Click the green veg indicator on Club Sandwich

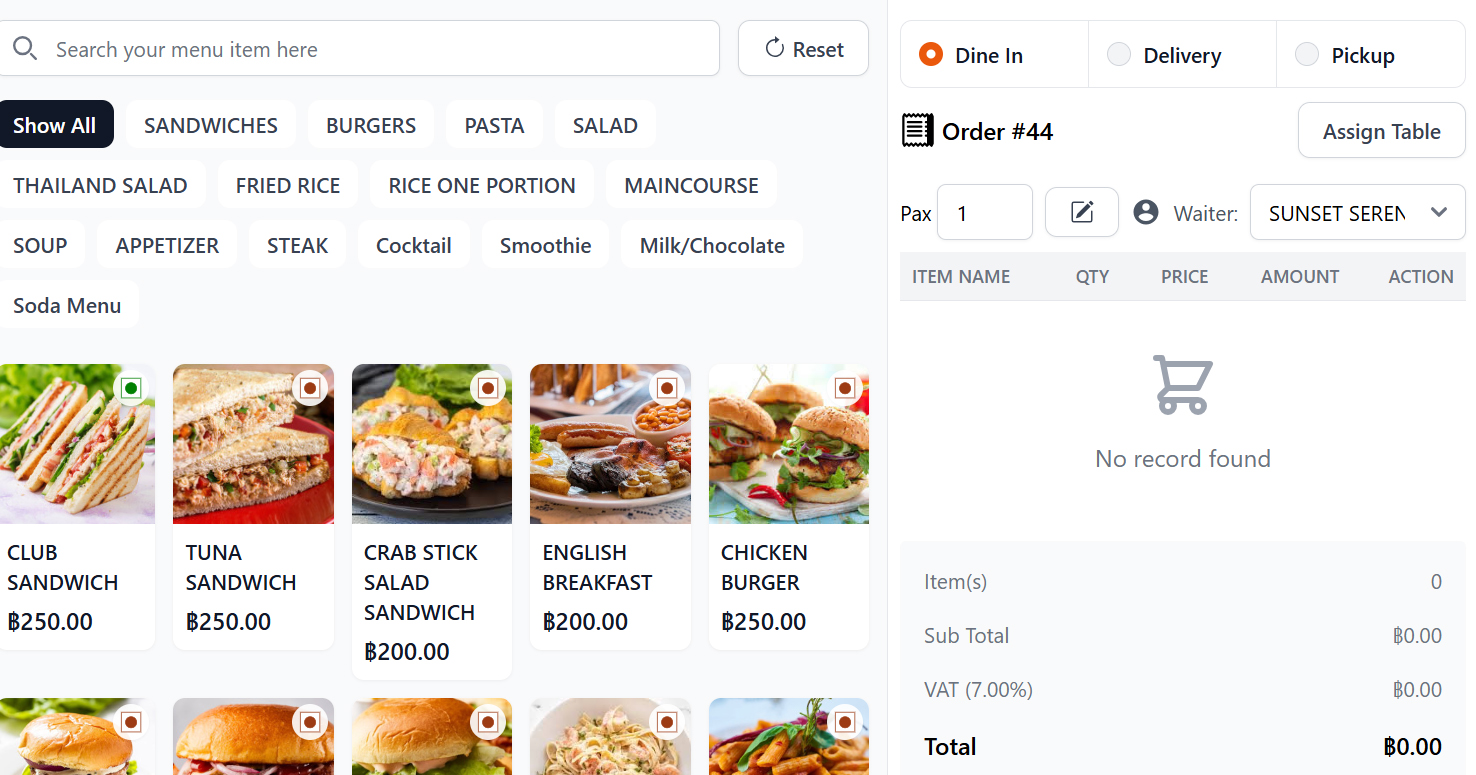coord(131,388)
